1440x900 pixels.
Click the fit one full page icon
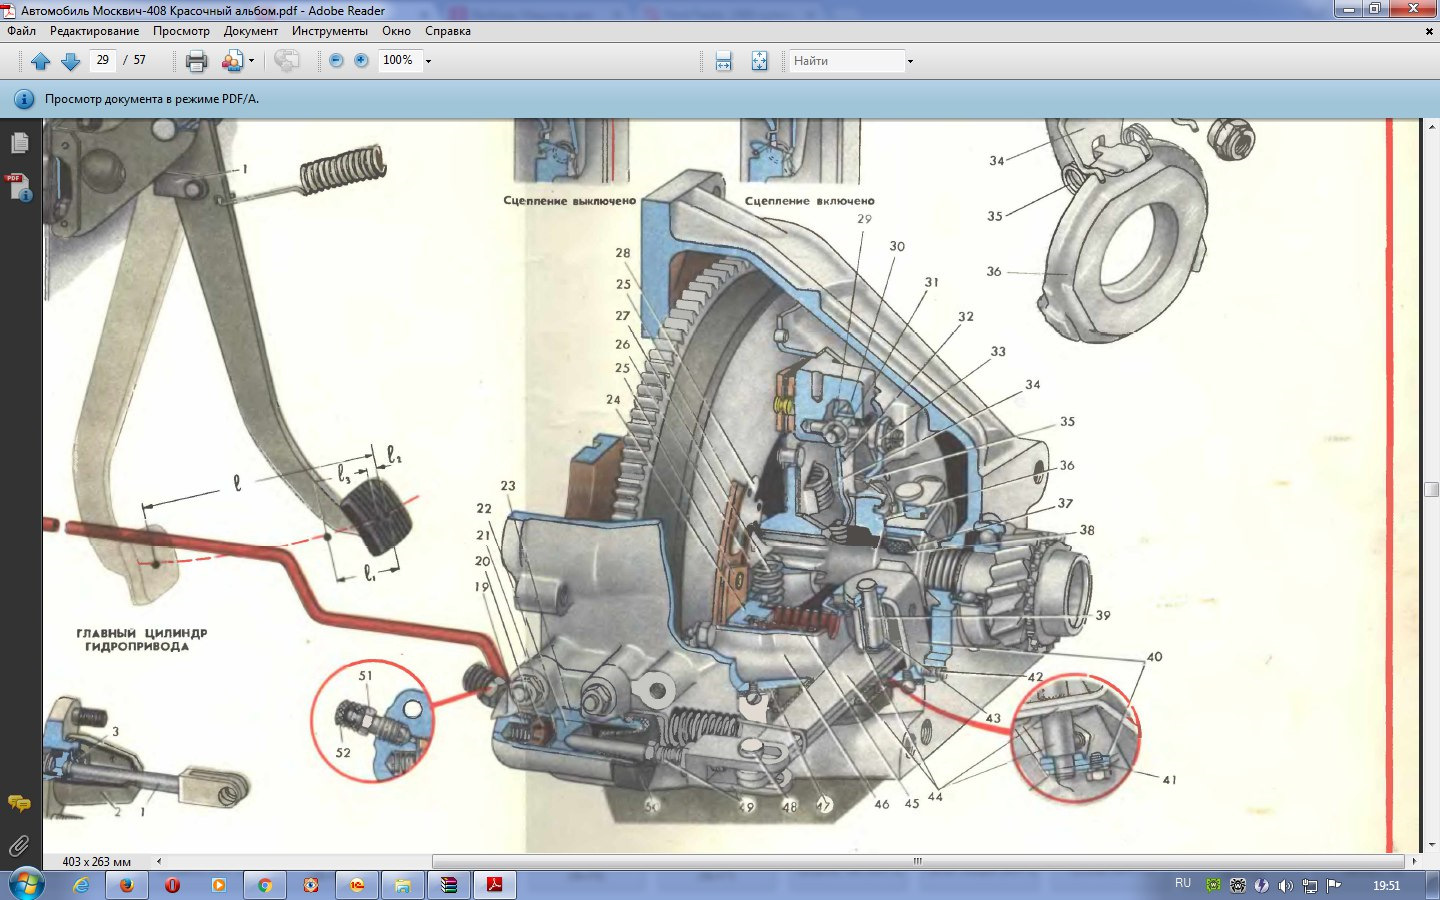tap(759, 61)
